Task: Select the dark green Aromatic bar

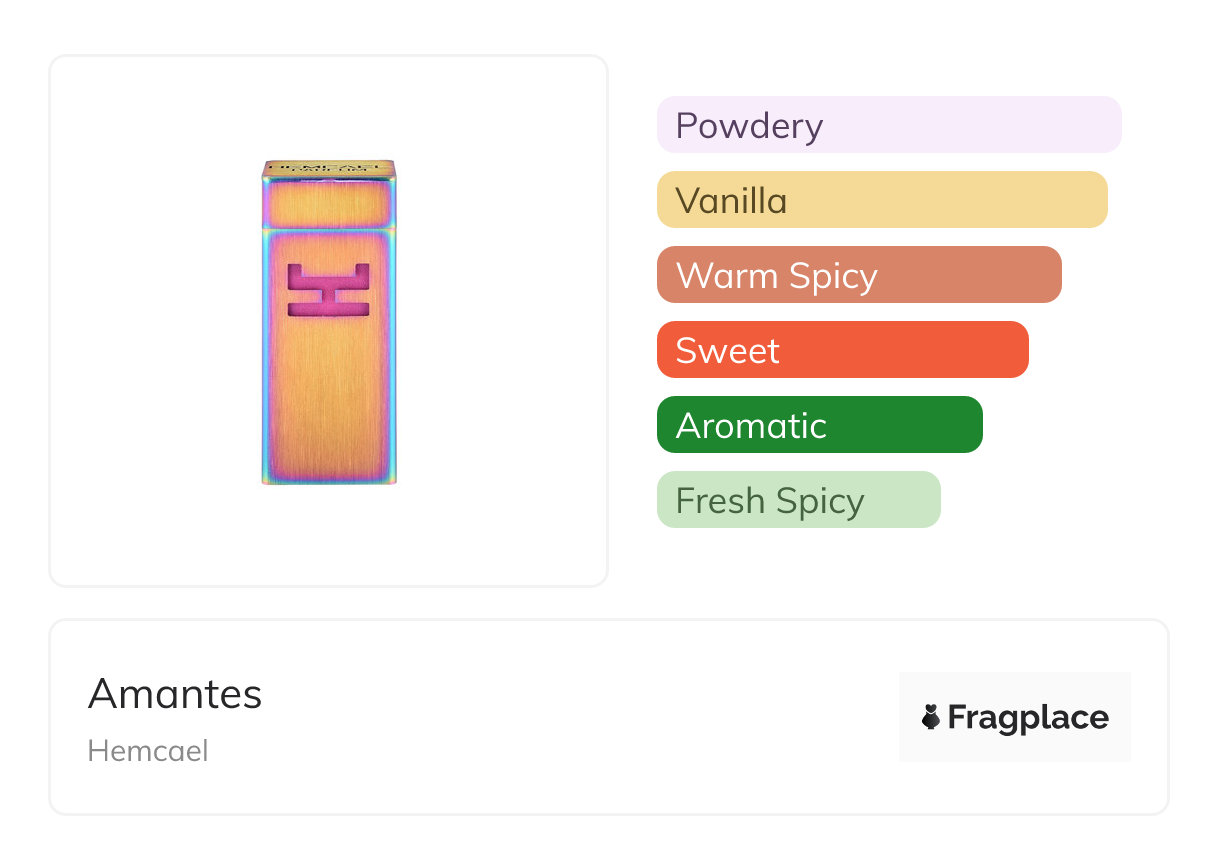Action: (x=819, y=425)
